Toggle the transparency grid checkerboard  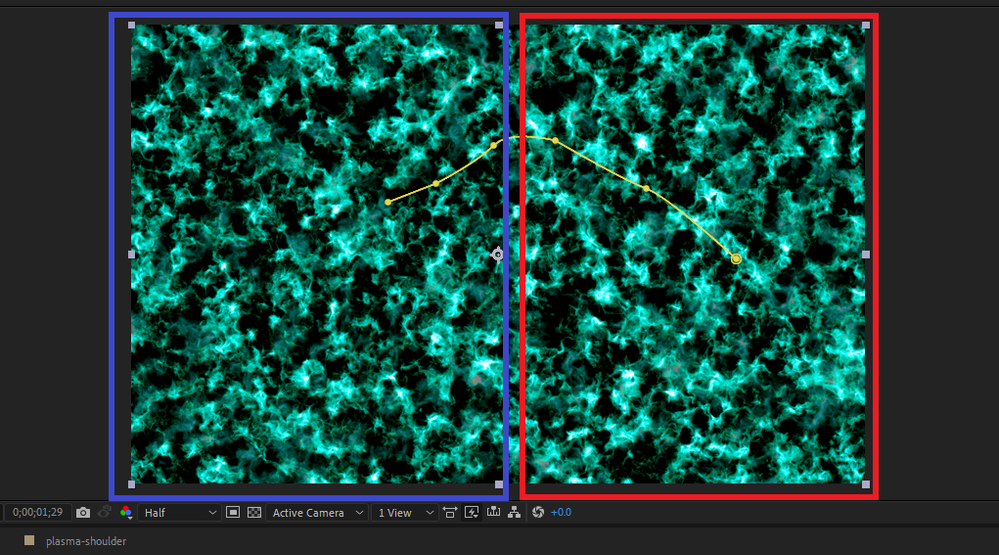pos(254,512)
